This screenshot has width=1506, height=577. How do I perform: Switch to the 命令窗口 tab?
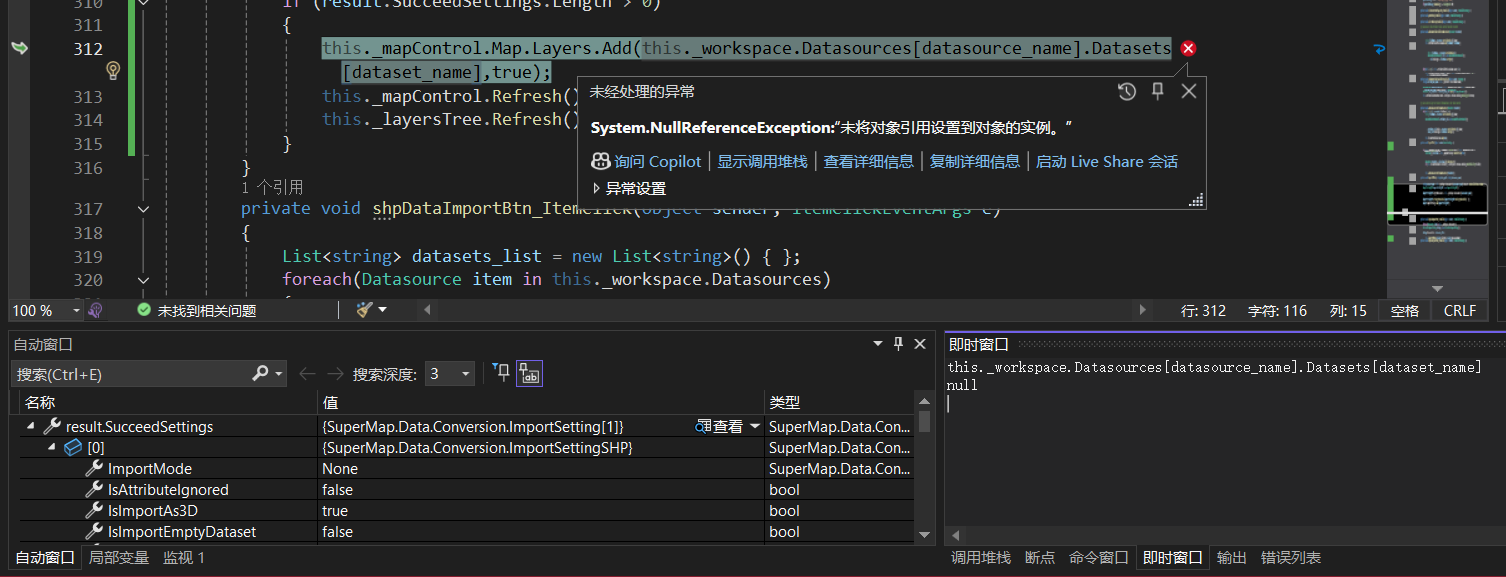click(x=1099, y=558)
